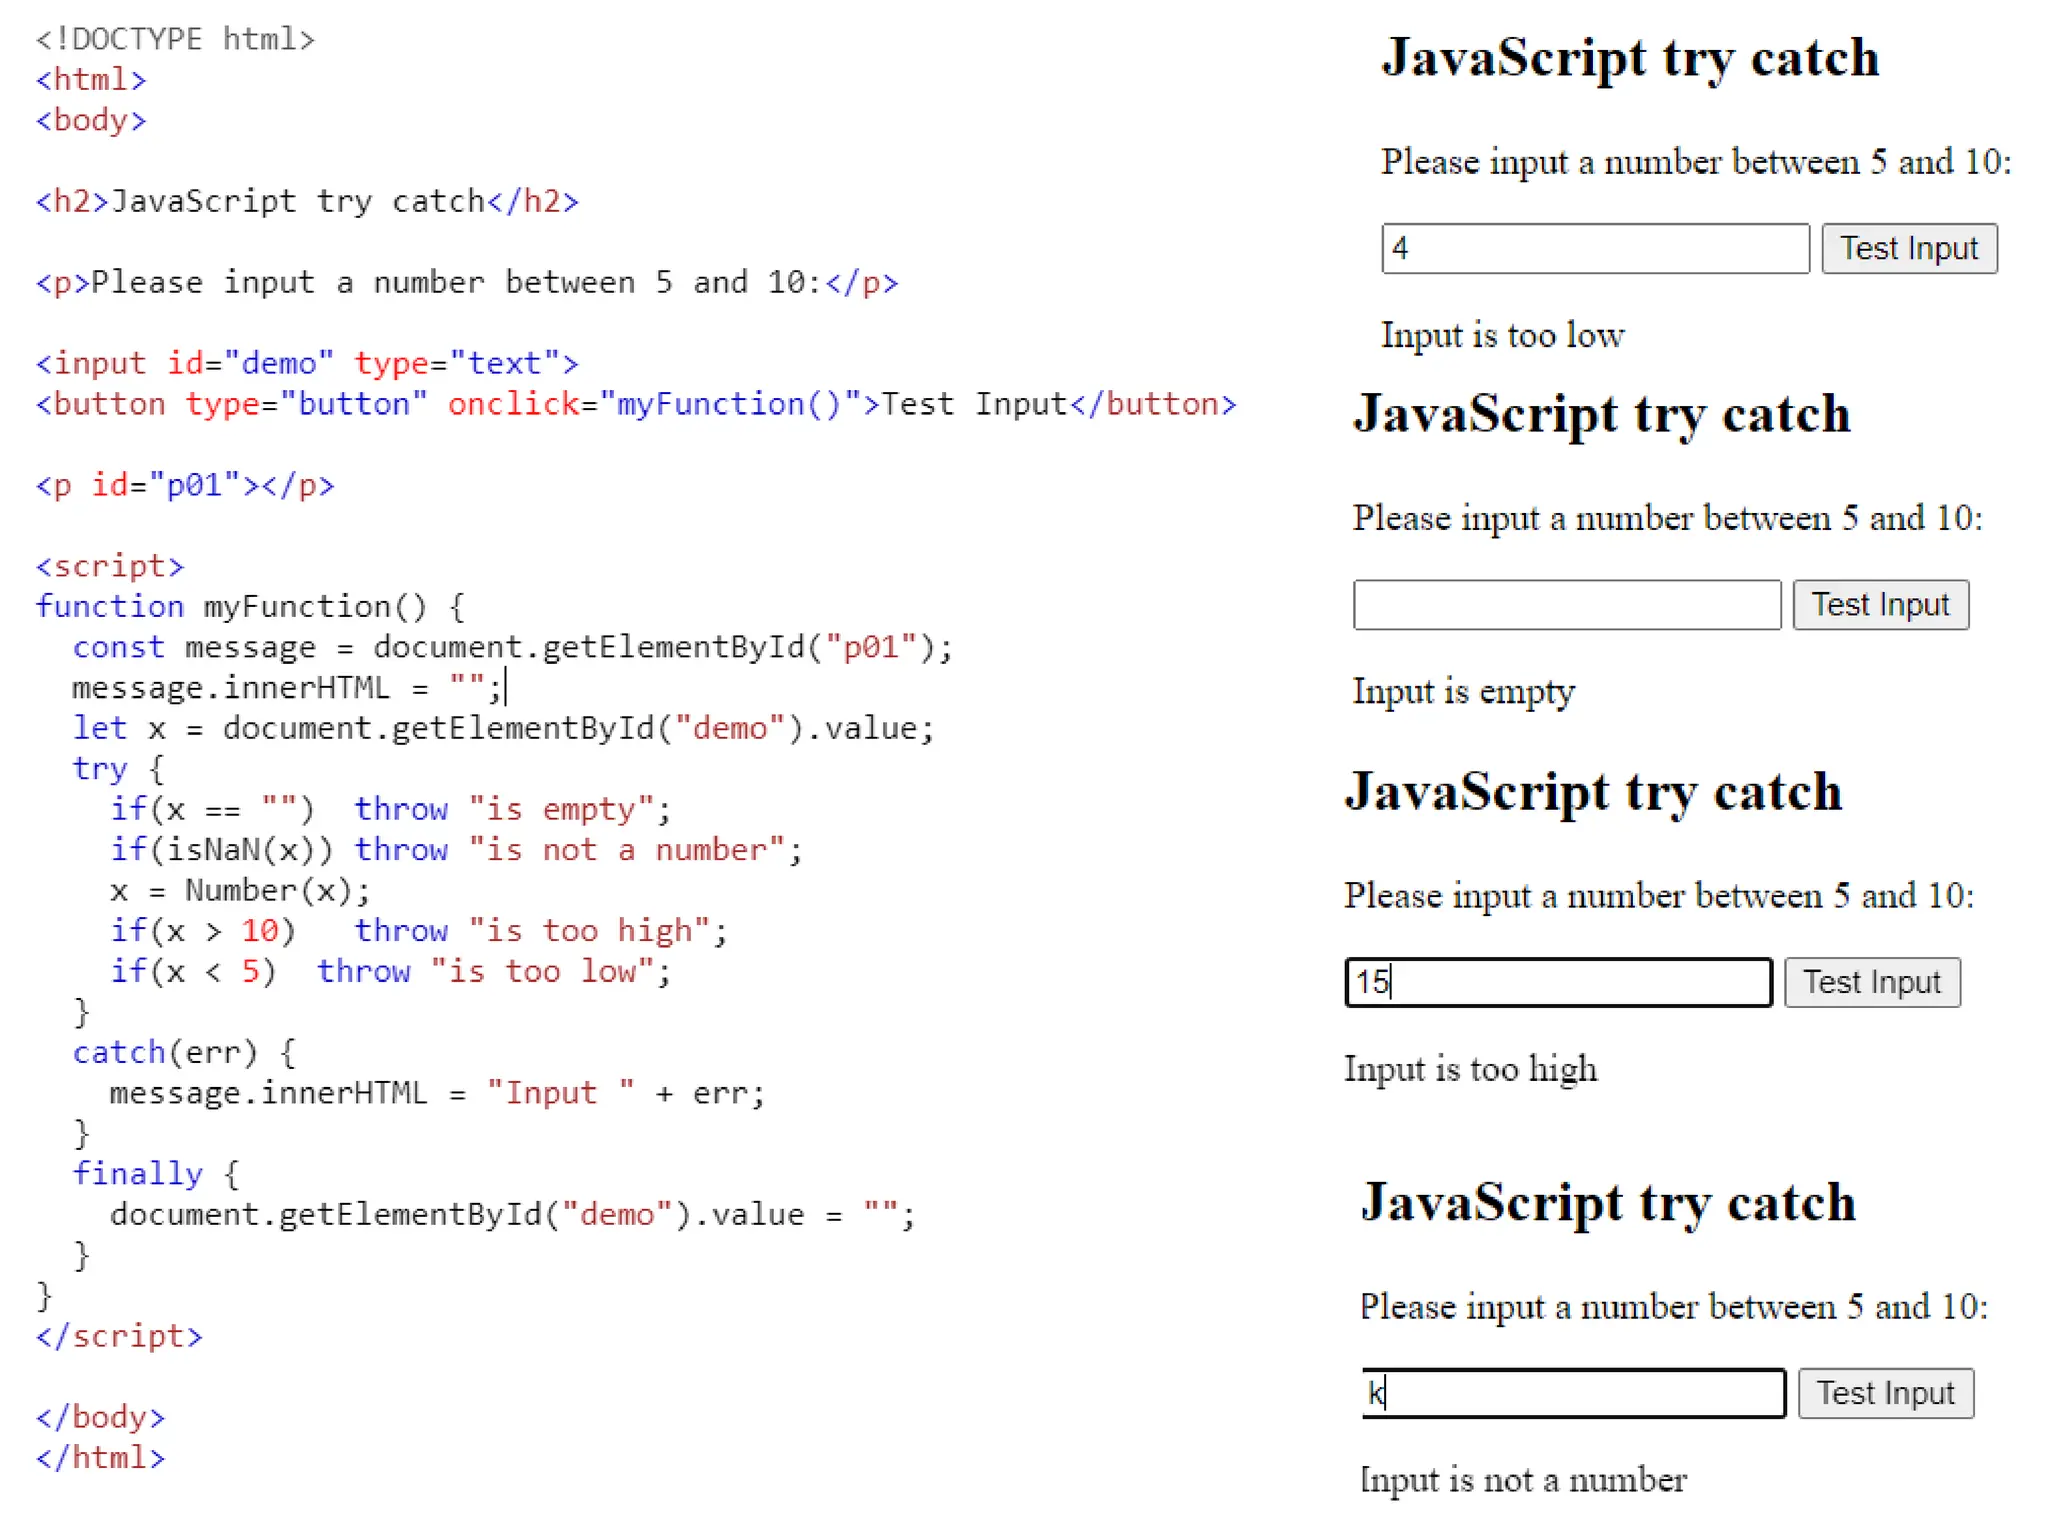
Task: Click the empty text input field
Action: point(1566,605)
